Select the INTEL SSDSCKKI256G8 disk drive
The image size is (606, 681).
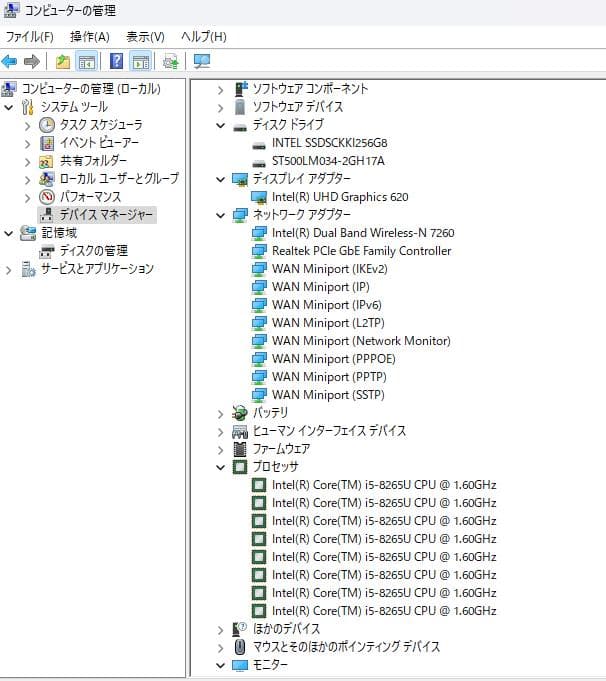(x=328, y=143)
